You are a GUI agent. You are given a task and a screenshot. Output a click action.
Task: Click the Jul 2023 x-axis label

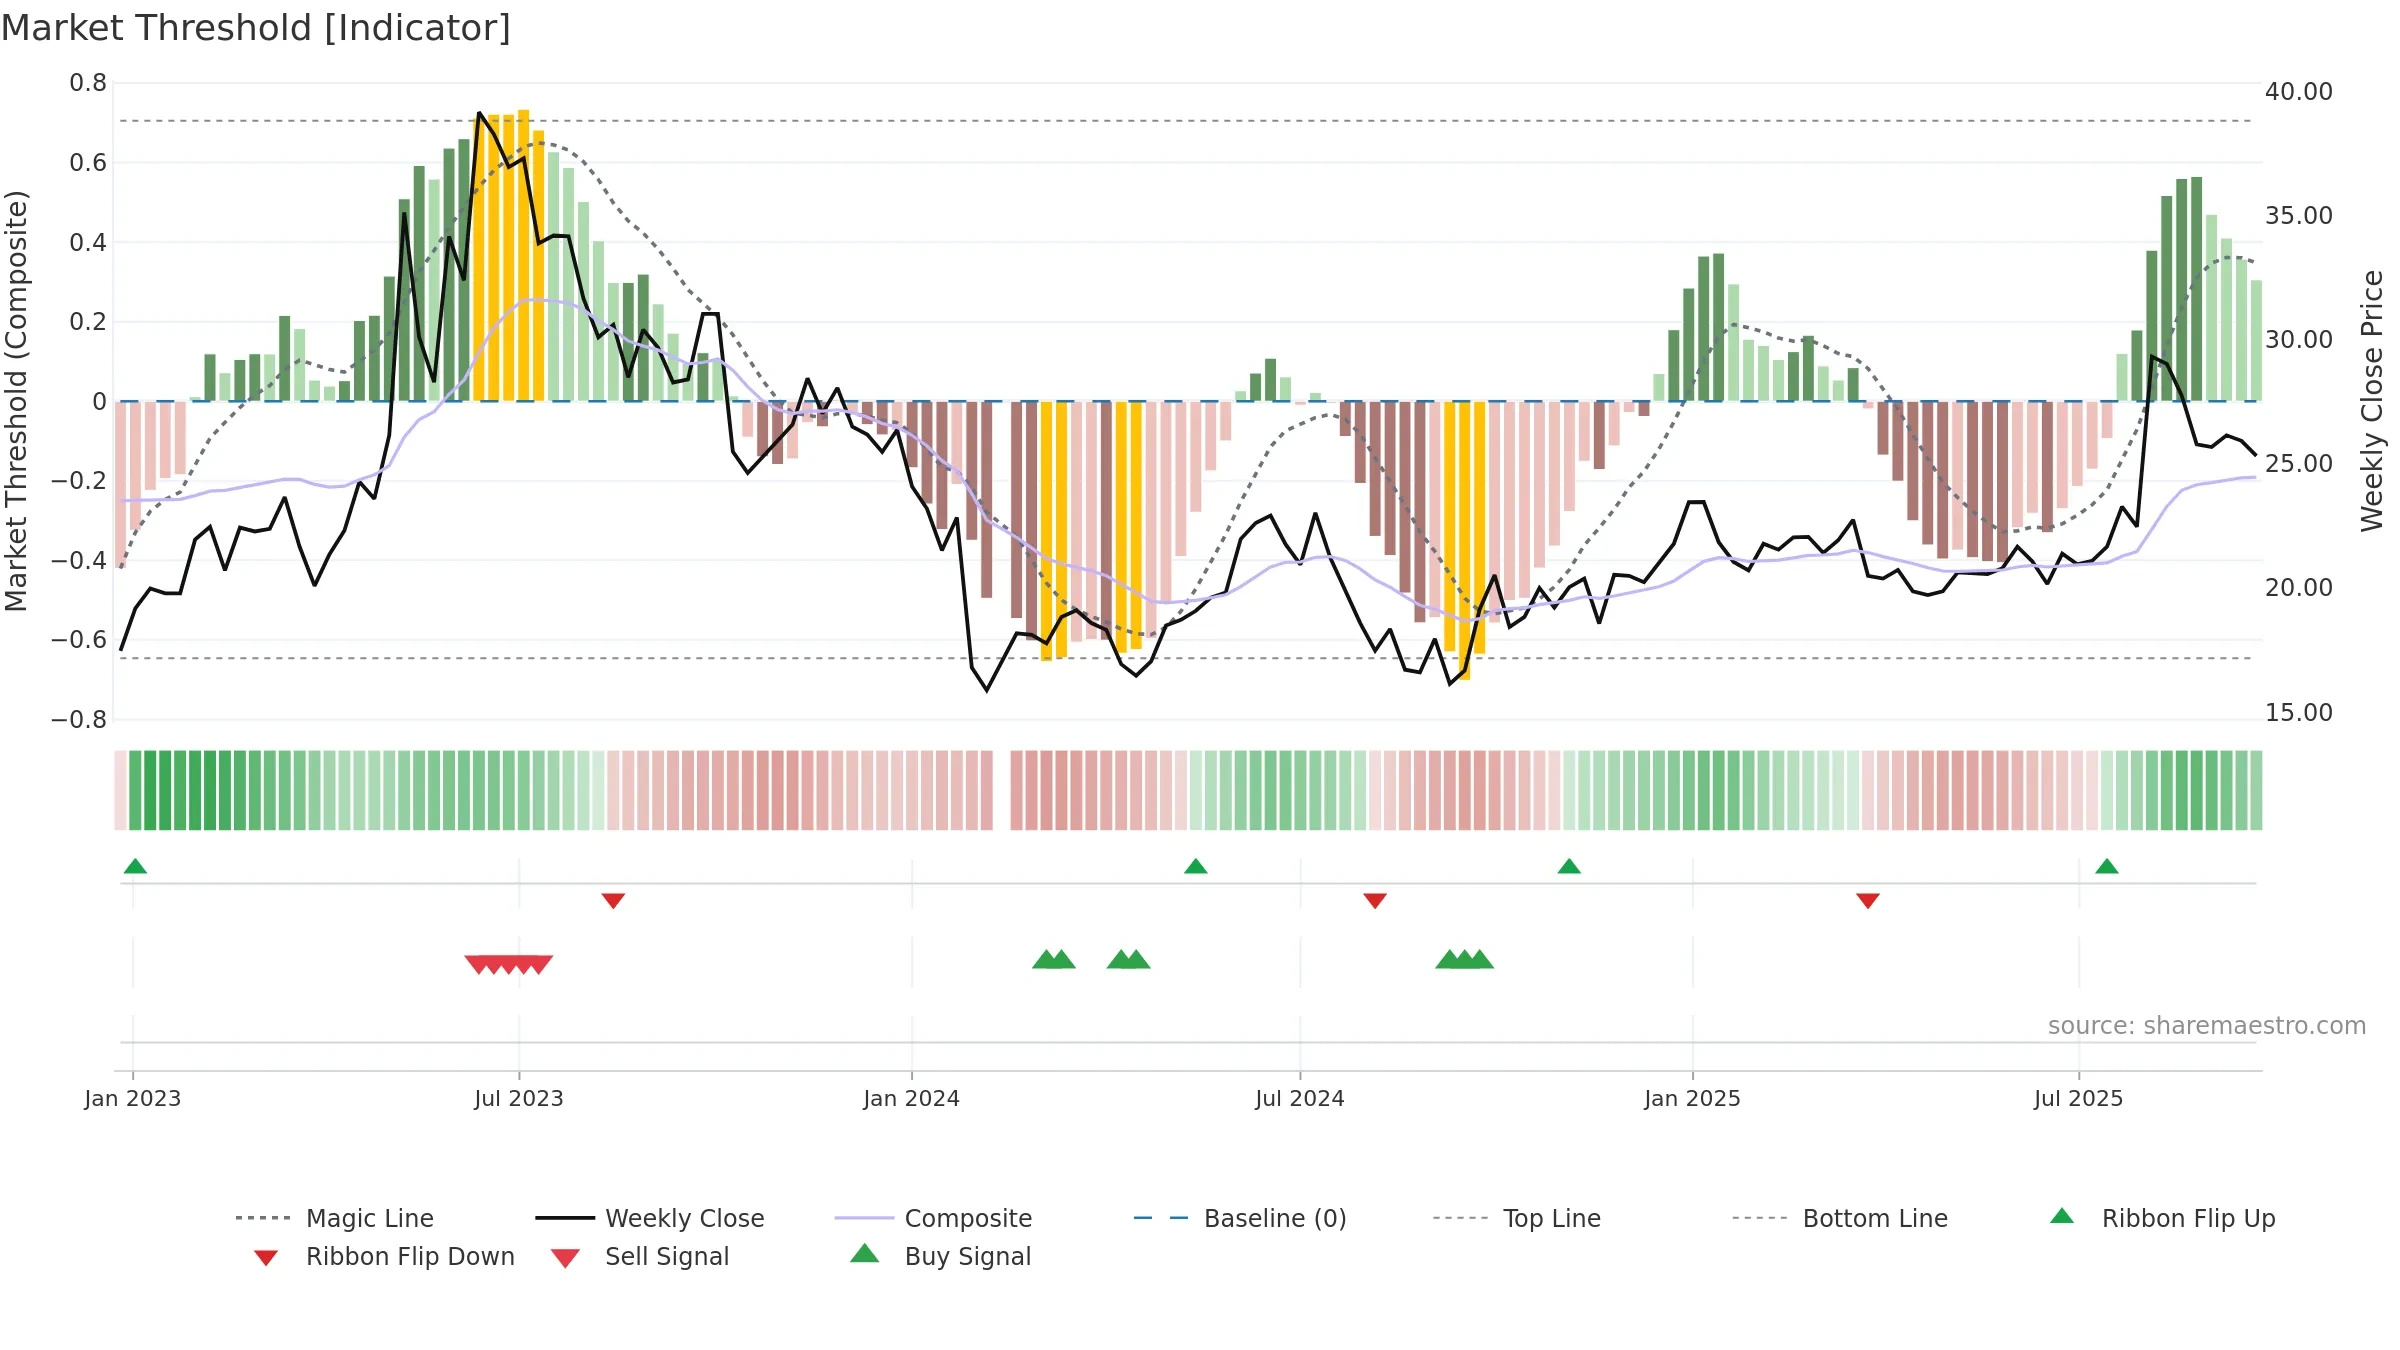(519, 1099)
